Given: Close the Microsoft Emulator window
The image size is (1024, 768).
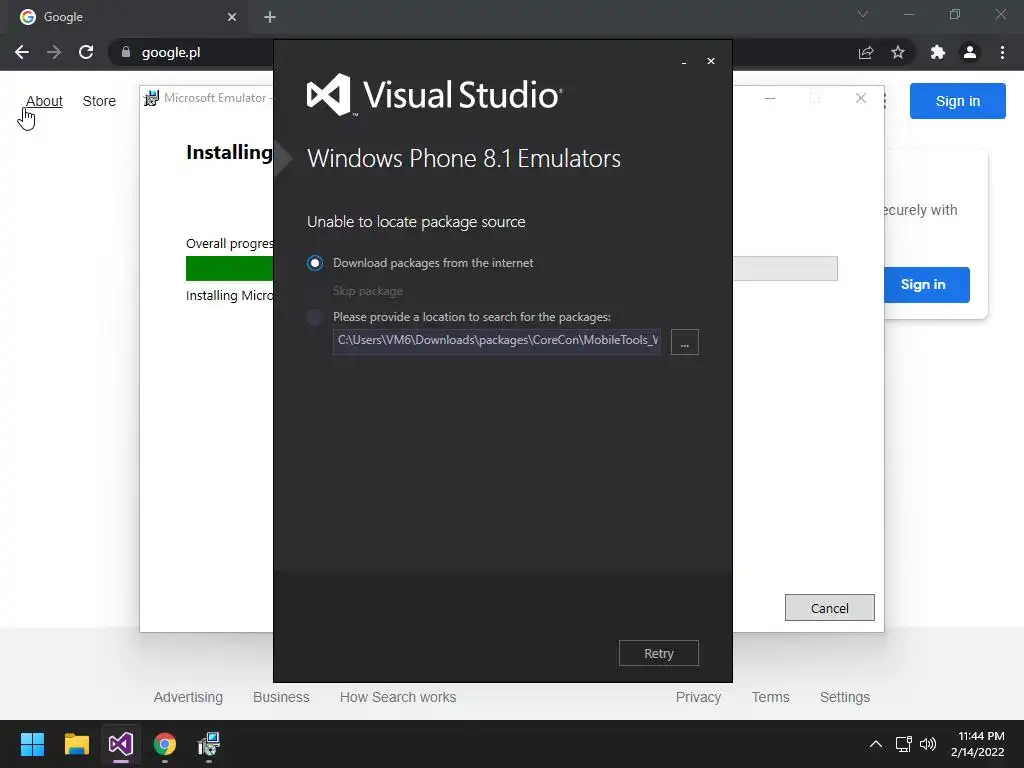Looking at the screenshot, I should click(861, 98).
